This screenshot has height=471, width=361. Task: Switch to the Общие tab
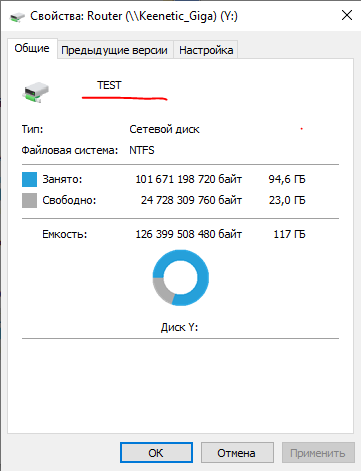32,48
